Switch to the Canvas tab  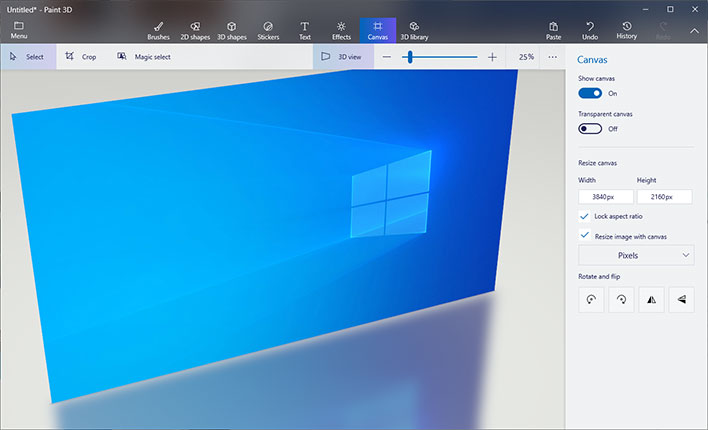(x=378, y=31)
